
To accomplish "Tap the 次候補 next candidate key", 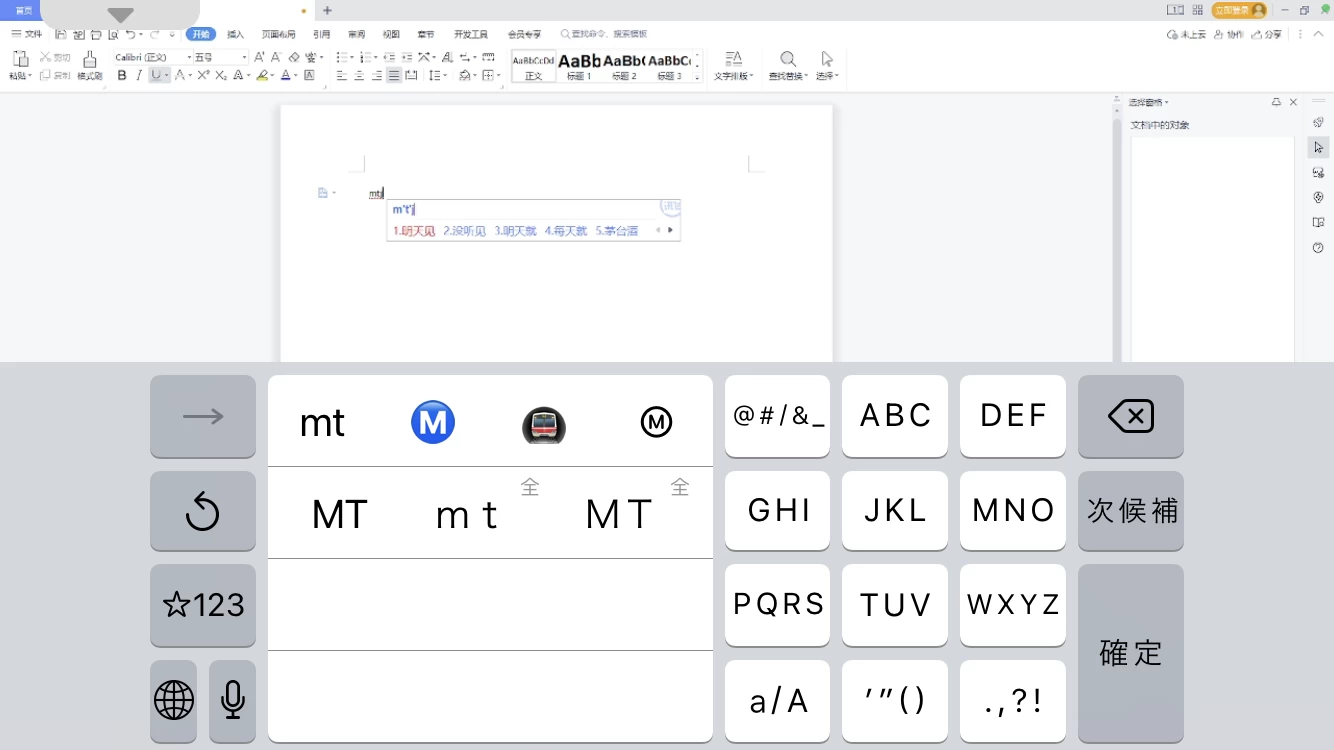I will (x=1131, y=511).
